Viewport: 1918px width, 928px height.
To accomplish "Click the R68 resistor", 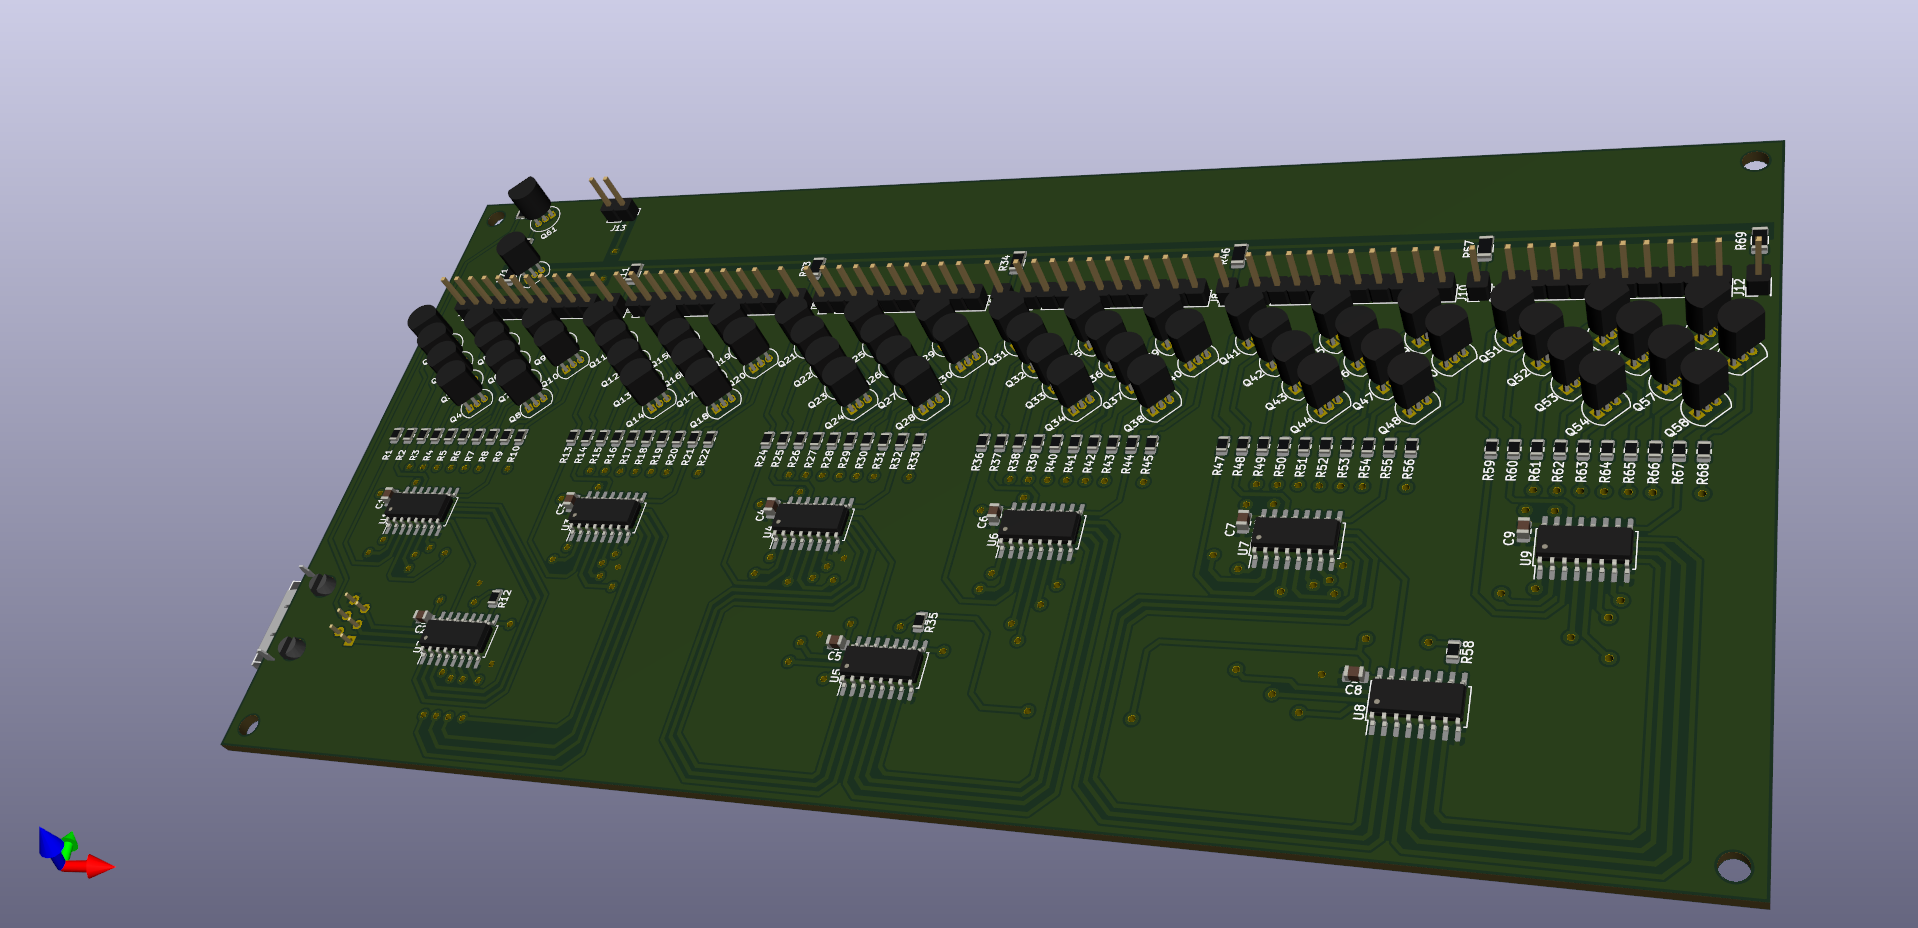I will [1704, 451].
